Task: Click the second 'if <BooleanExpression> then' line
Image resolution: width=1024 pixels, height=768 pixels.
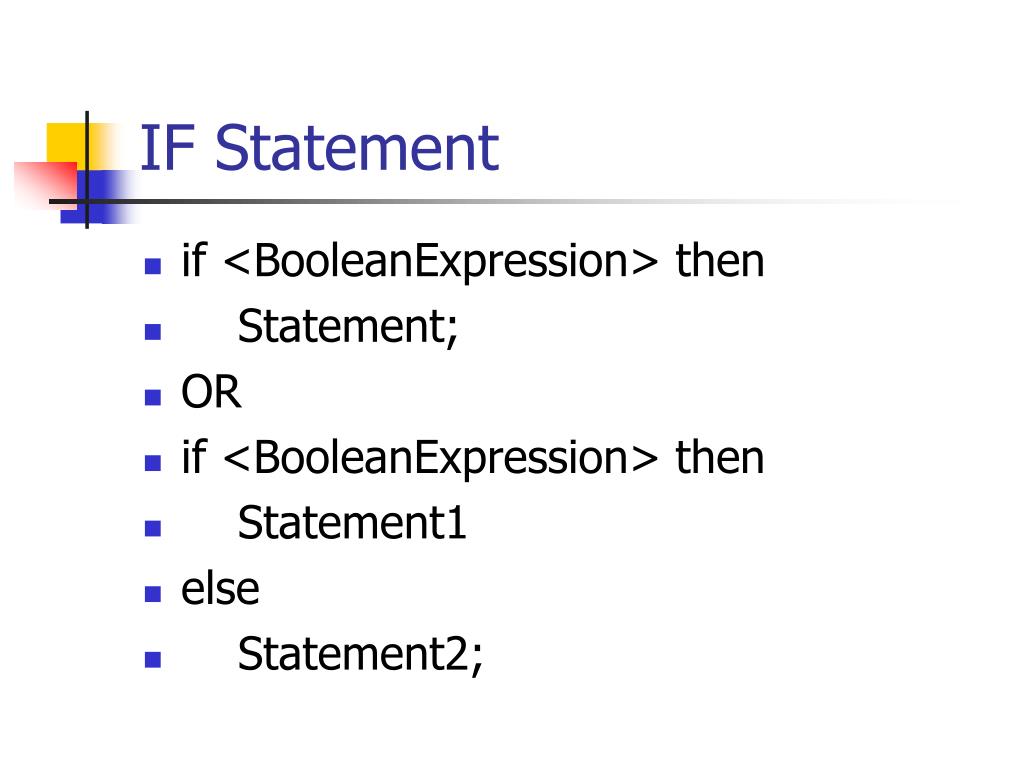Action: point(473,458)
